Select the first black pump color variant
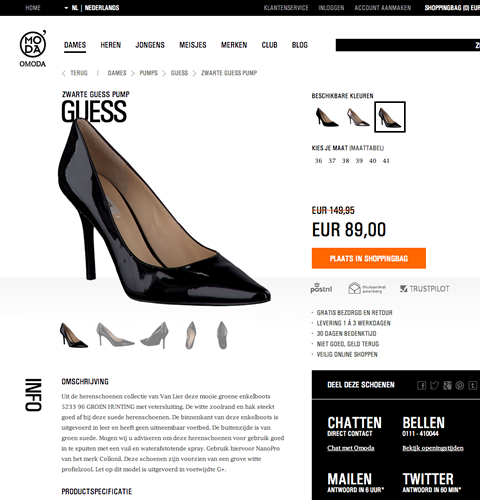 327,117
